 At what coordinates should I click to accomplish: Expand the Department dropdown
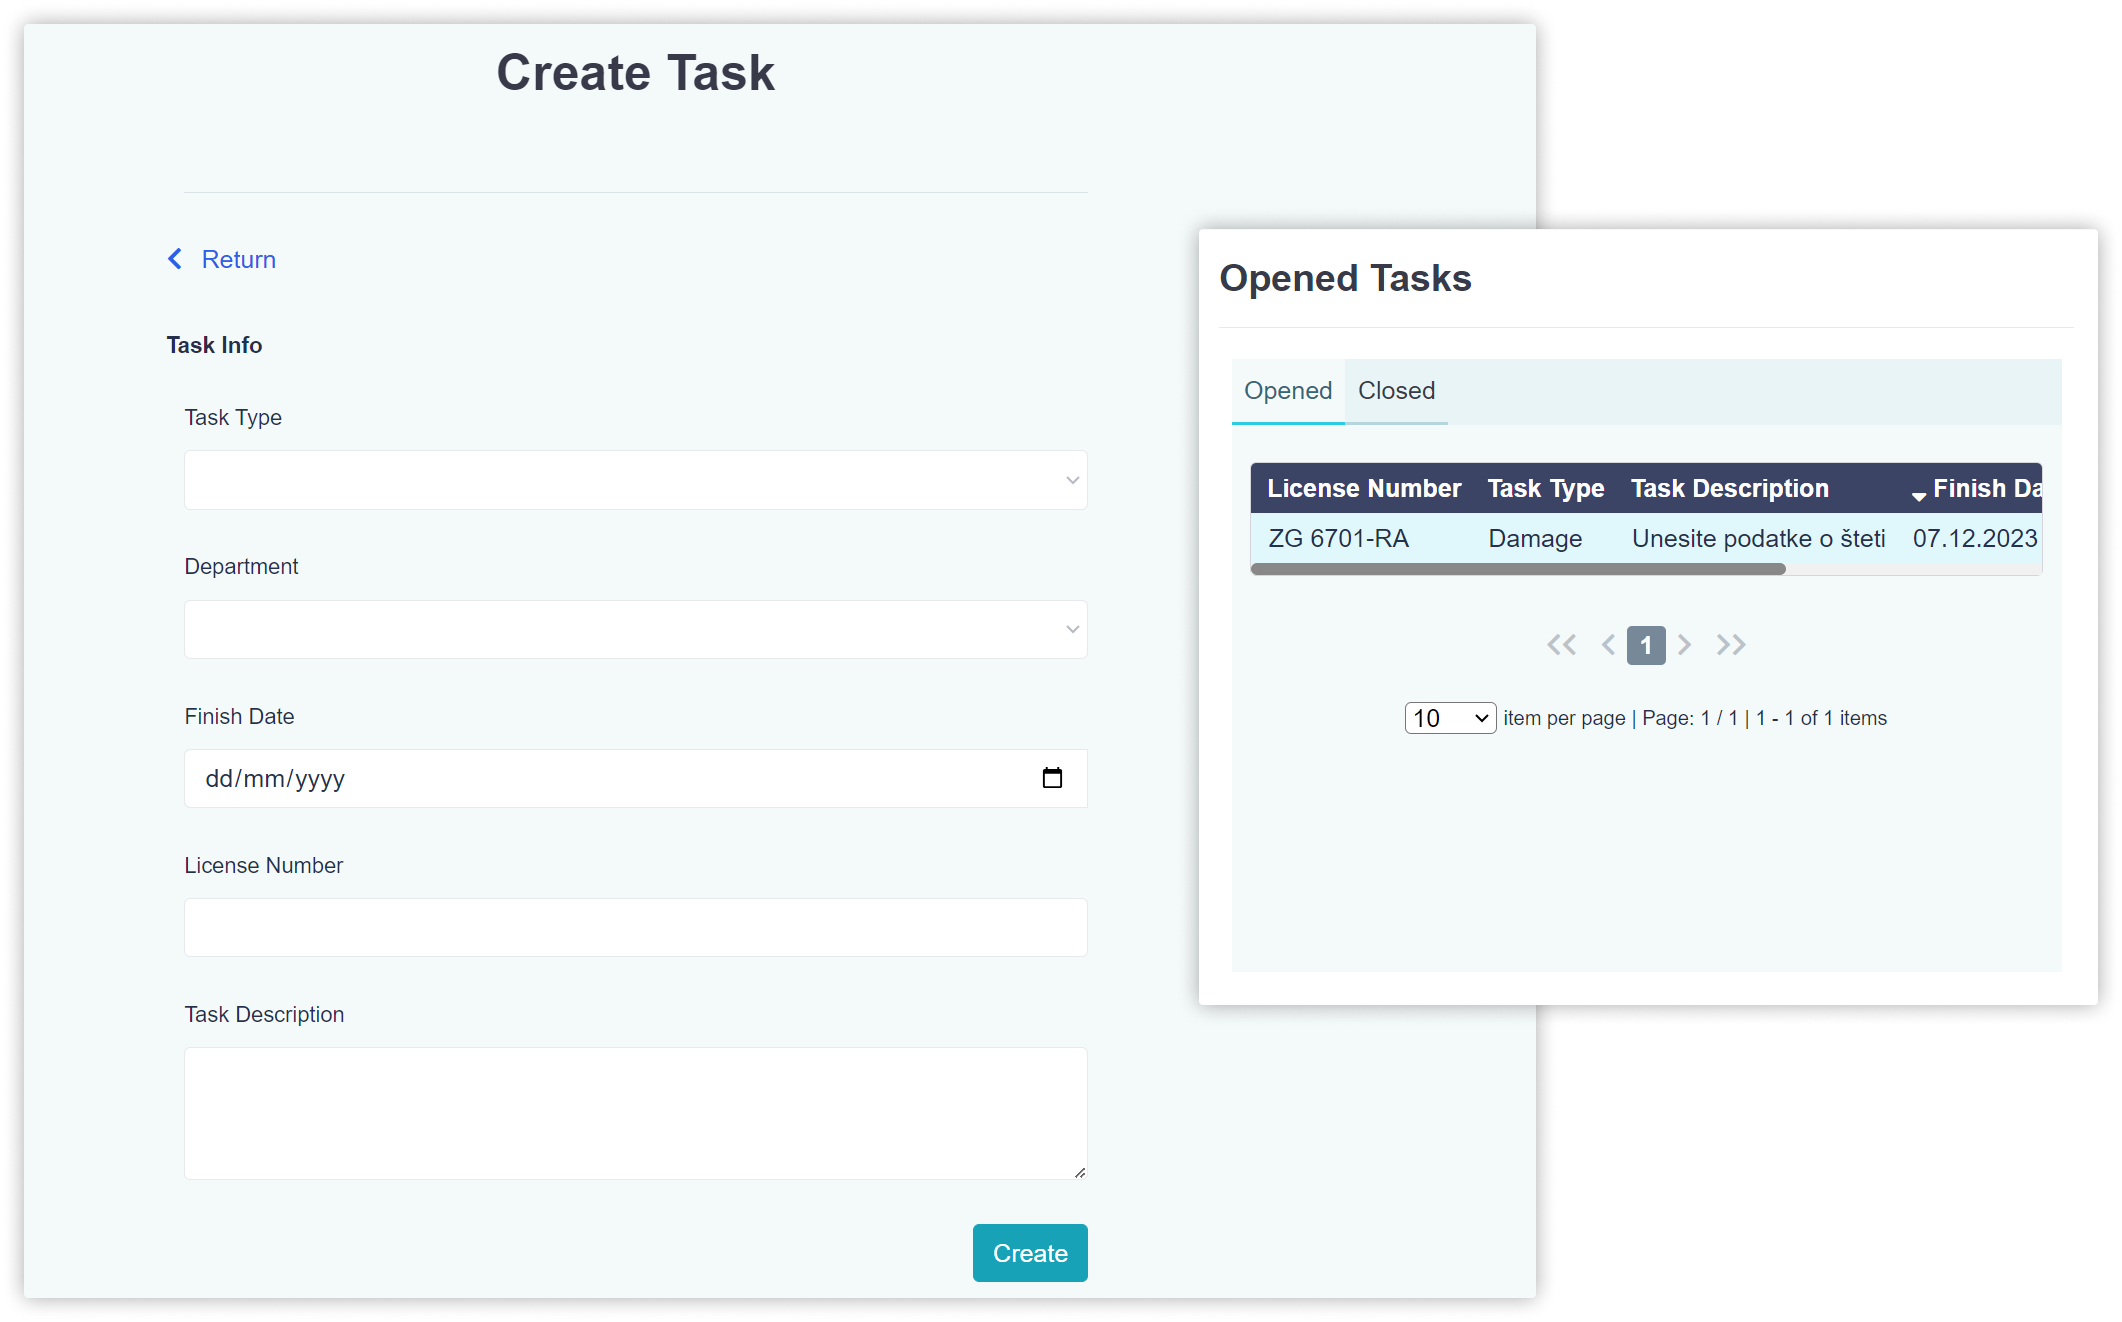coord(635,629)
